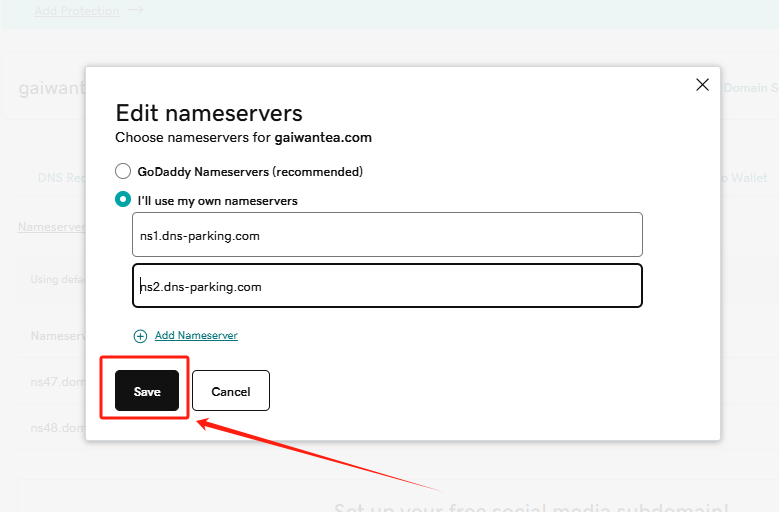779x512 pixels.
Task: Choose I'll use my own nameservers radio
Action: point(123,200)
